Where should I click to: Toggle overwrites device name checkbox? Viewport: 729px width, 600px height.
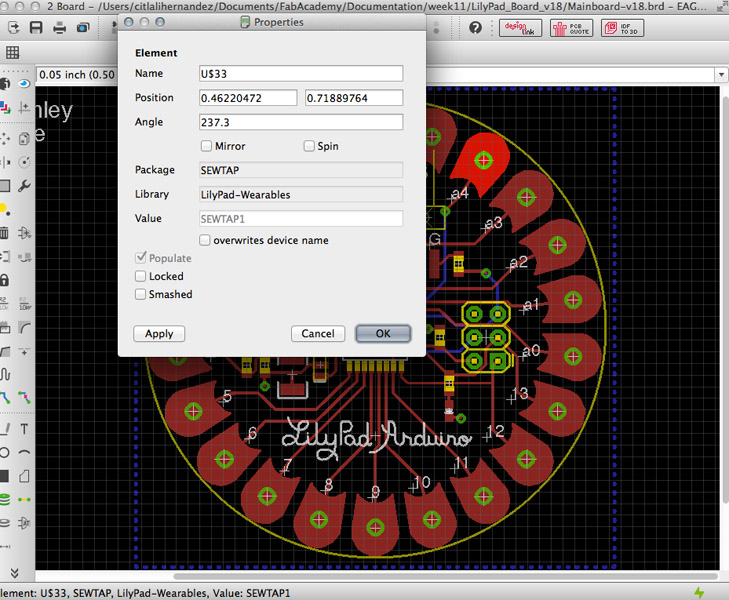pos(205,240)
